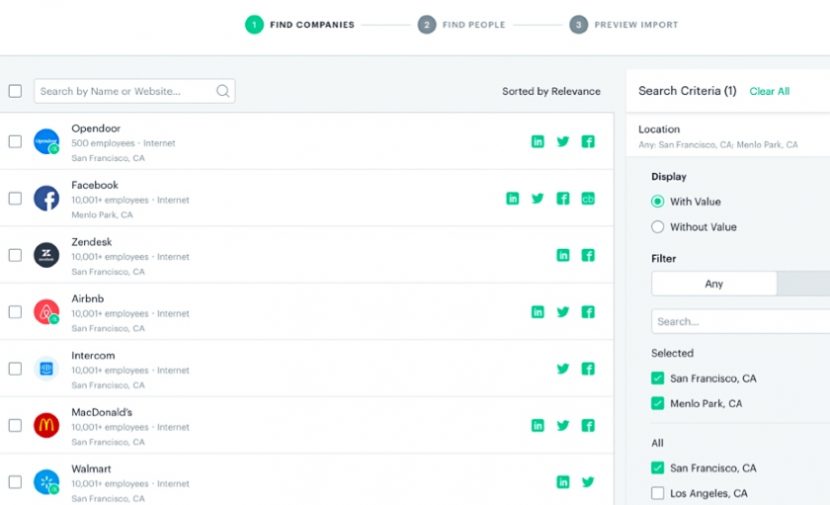Open the Facebook row's Facebook page icon

click(x=563, y=199)
